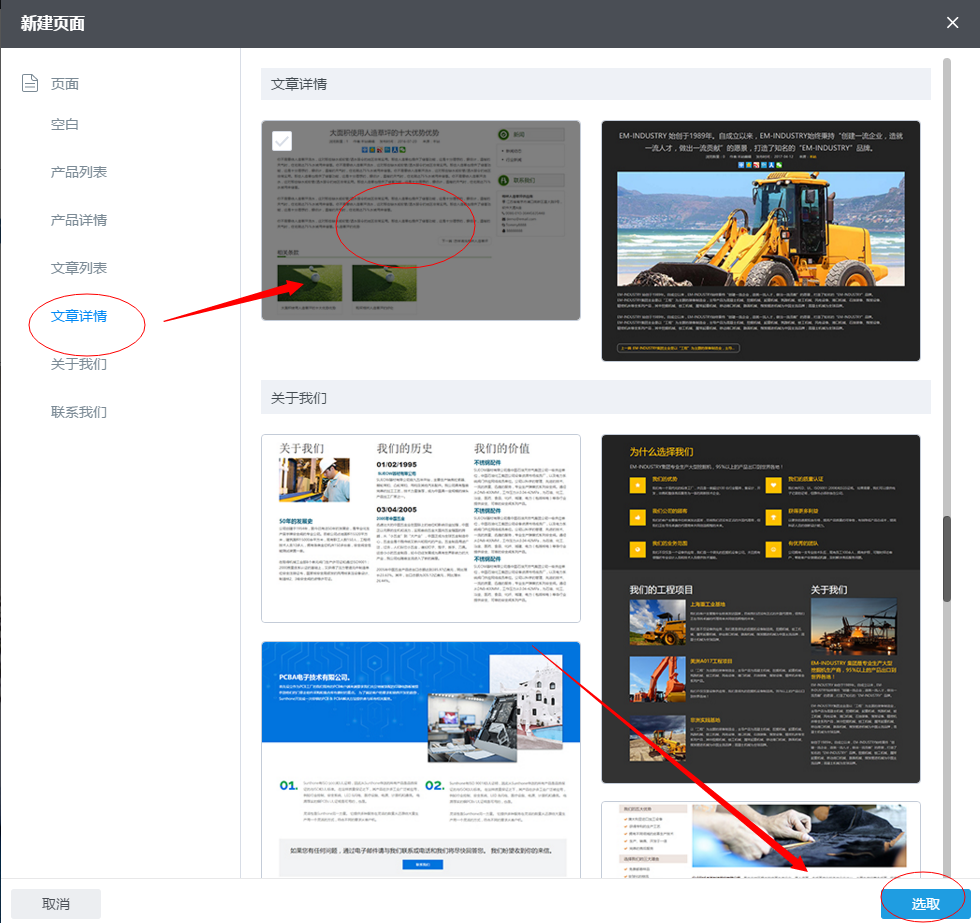Viewport: 980px width, 923px height.
Task: Pick the dark bulldozer article detail template
Action: click(760, 241)
